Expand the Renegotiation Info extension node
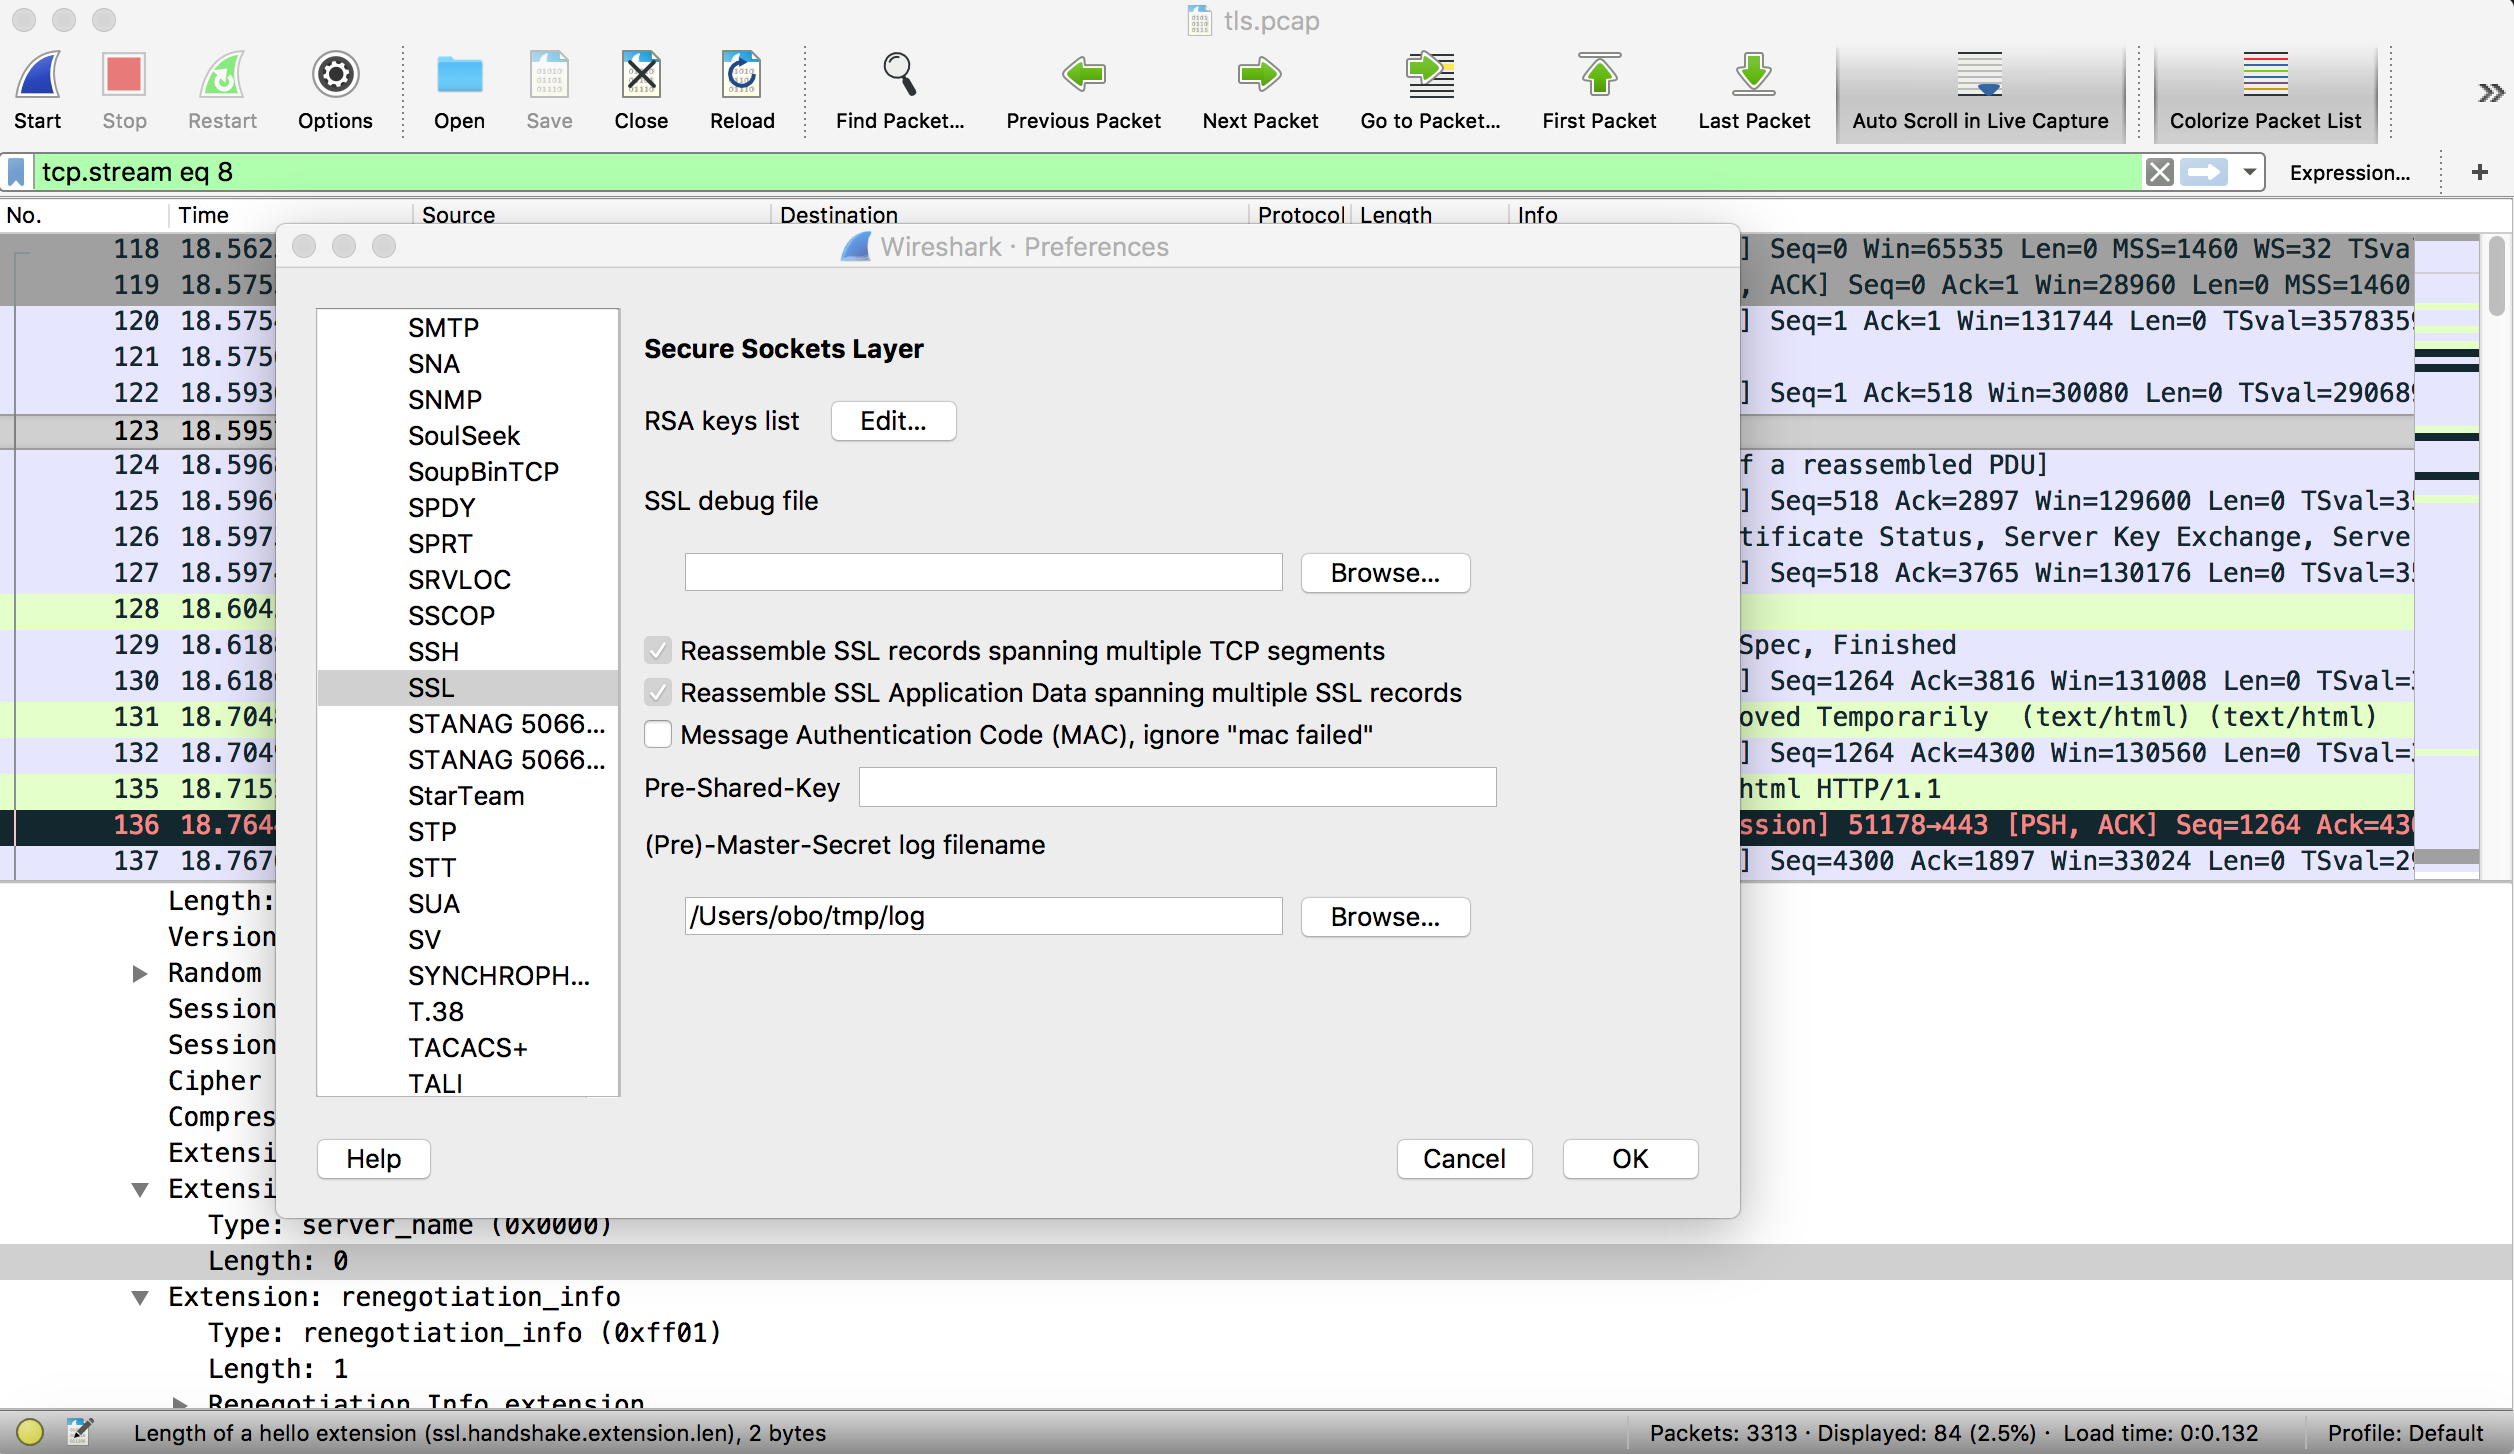The height and width of the screenshot is (1454, 2514). (180, 1402)
